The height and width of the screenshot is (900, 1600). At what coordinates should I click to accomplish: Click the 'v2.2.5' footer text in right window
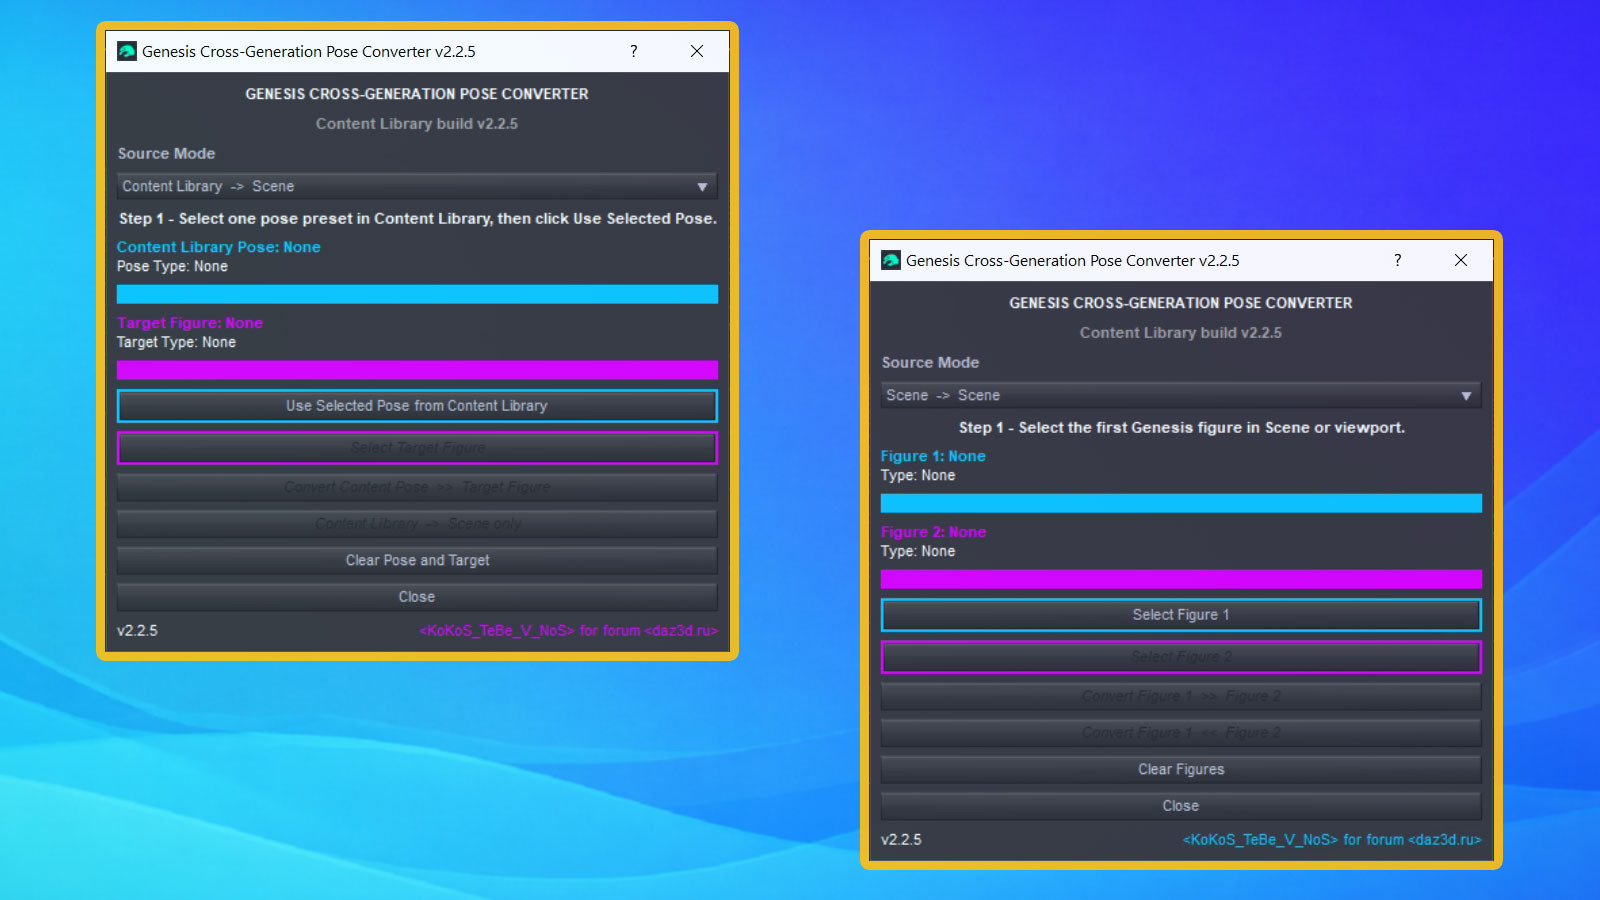coord(901,840)
